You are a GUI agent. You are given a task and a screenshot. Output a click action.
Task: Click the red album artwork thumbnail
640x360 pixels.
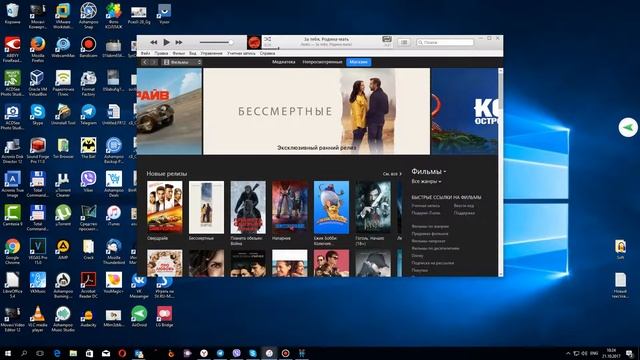pyautogui.click(x=254, y=42)
